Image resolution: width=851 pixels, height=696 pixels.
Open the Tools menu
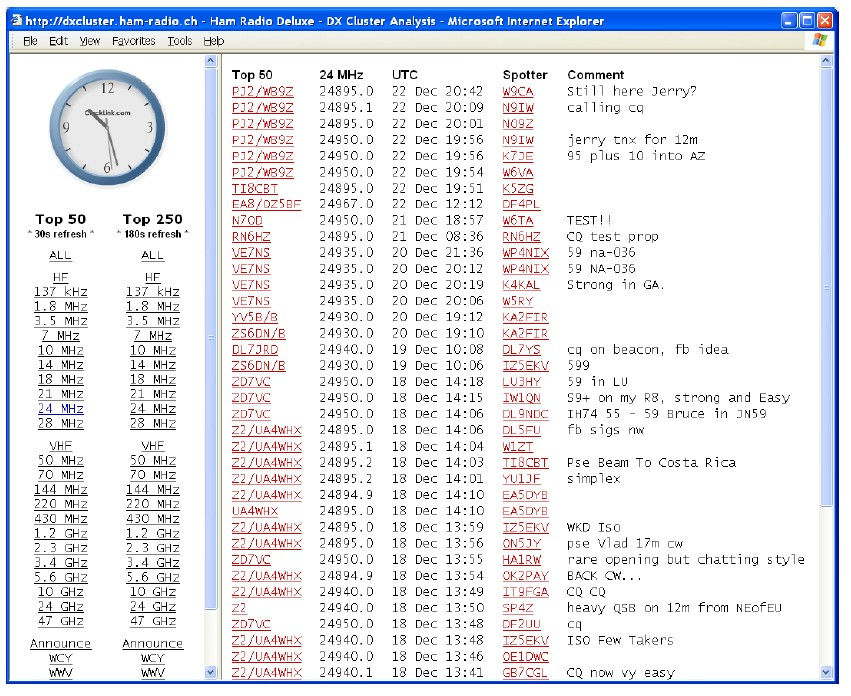[x=180, y=41]
